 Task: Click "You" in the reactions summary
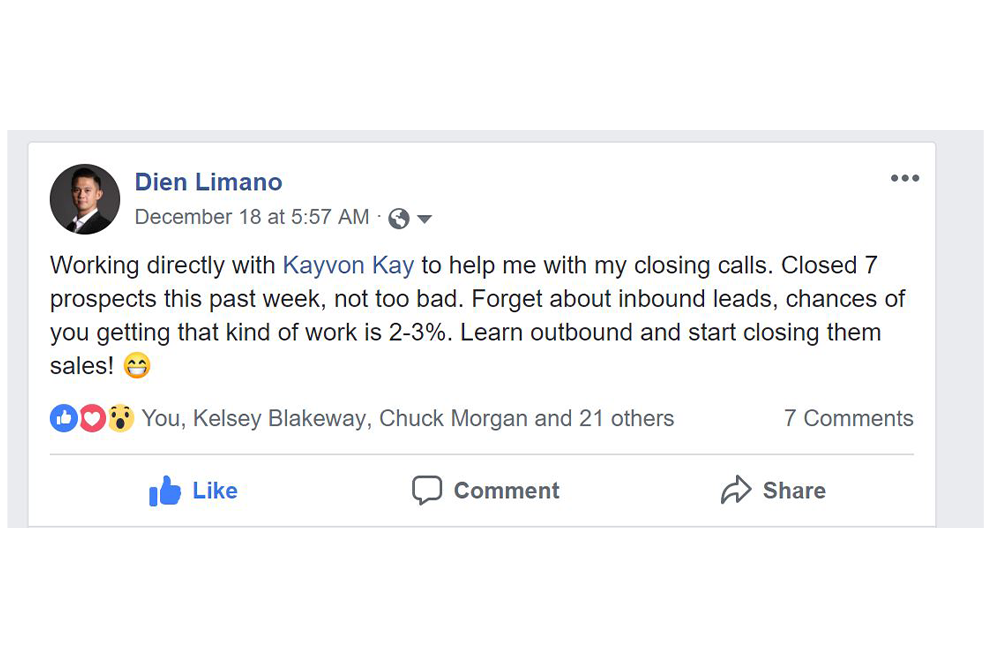(160, 418)
